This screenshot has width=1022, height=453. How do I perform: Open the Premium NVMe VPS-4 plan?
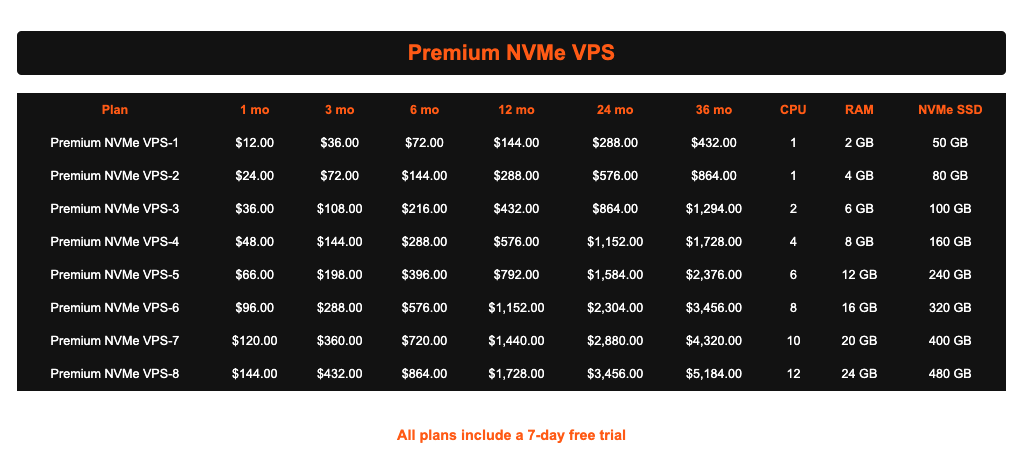click(x=115, y=242)
